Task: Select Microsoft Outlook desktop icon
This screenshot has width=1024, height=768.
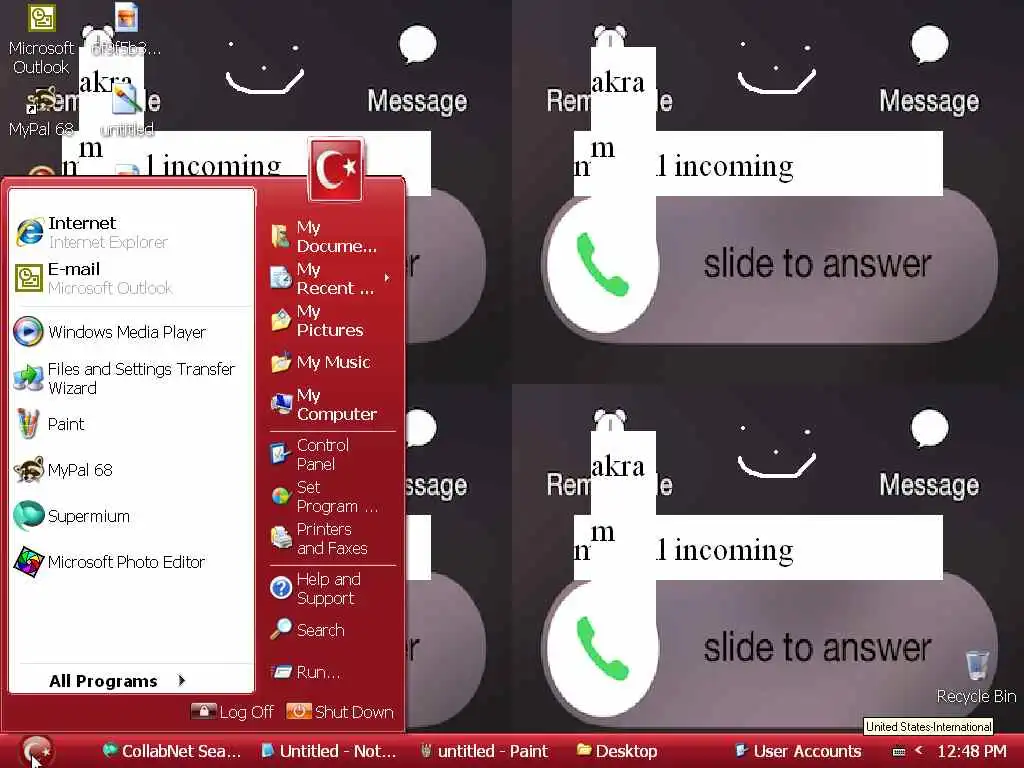Action: 40,39
